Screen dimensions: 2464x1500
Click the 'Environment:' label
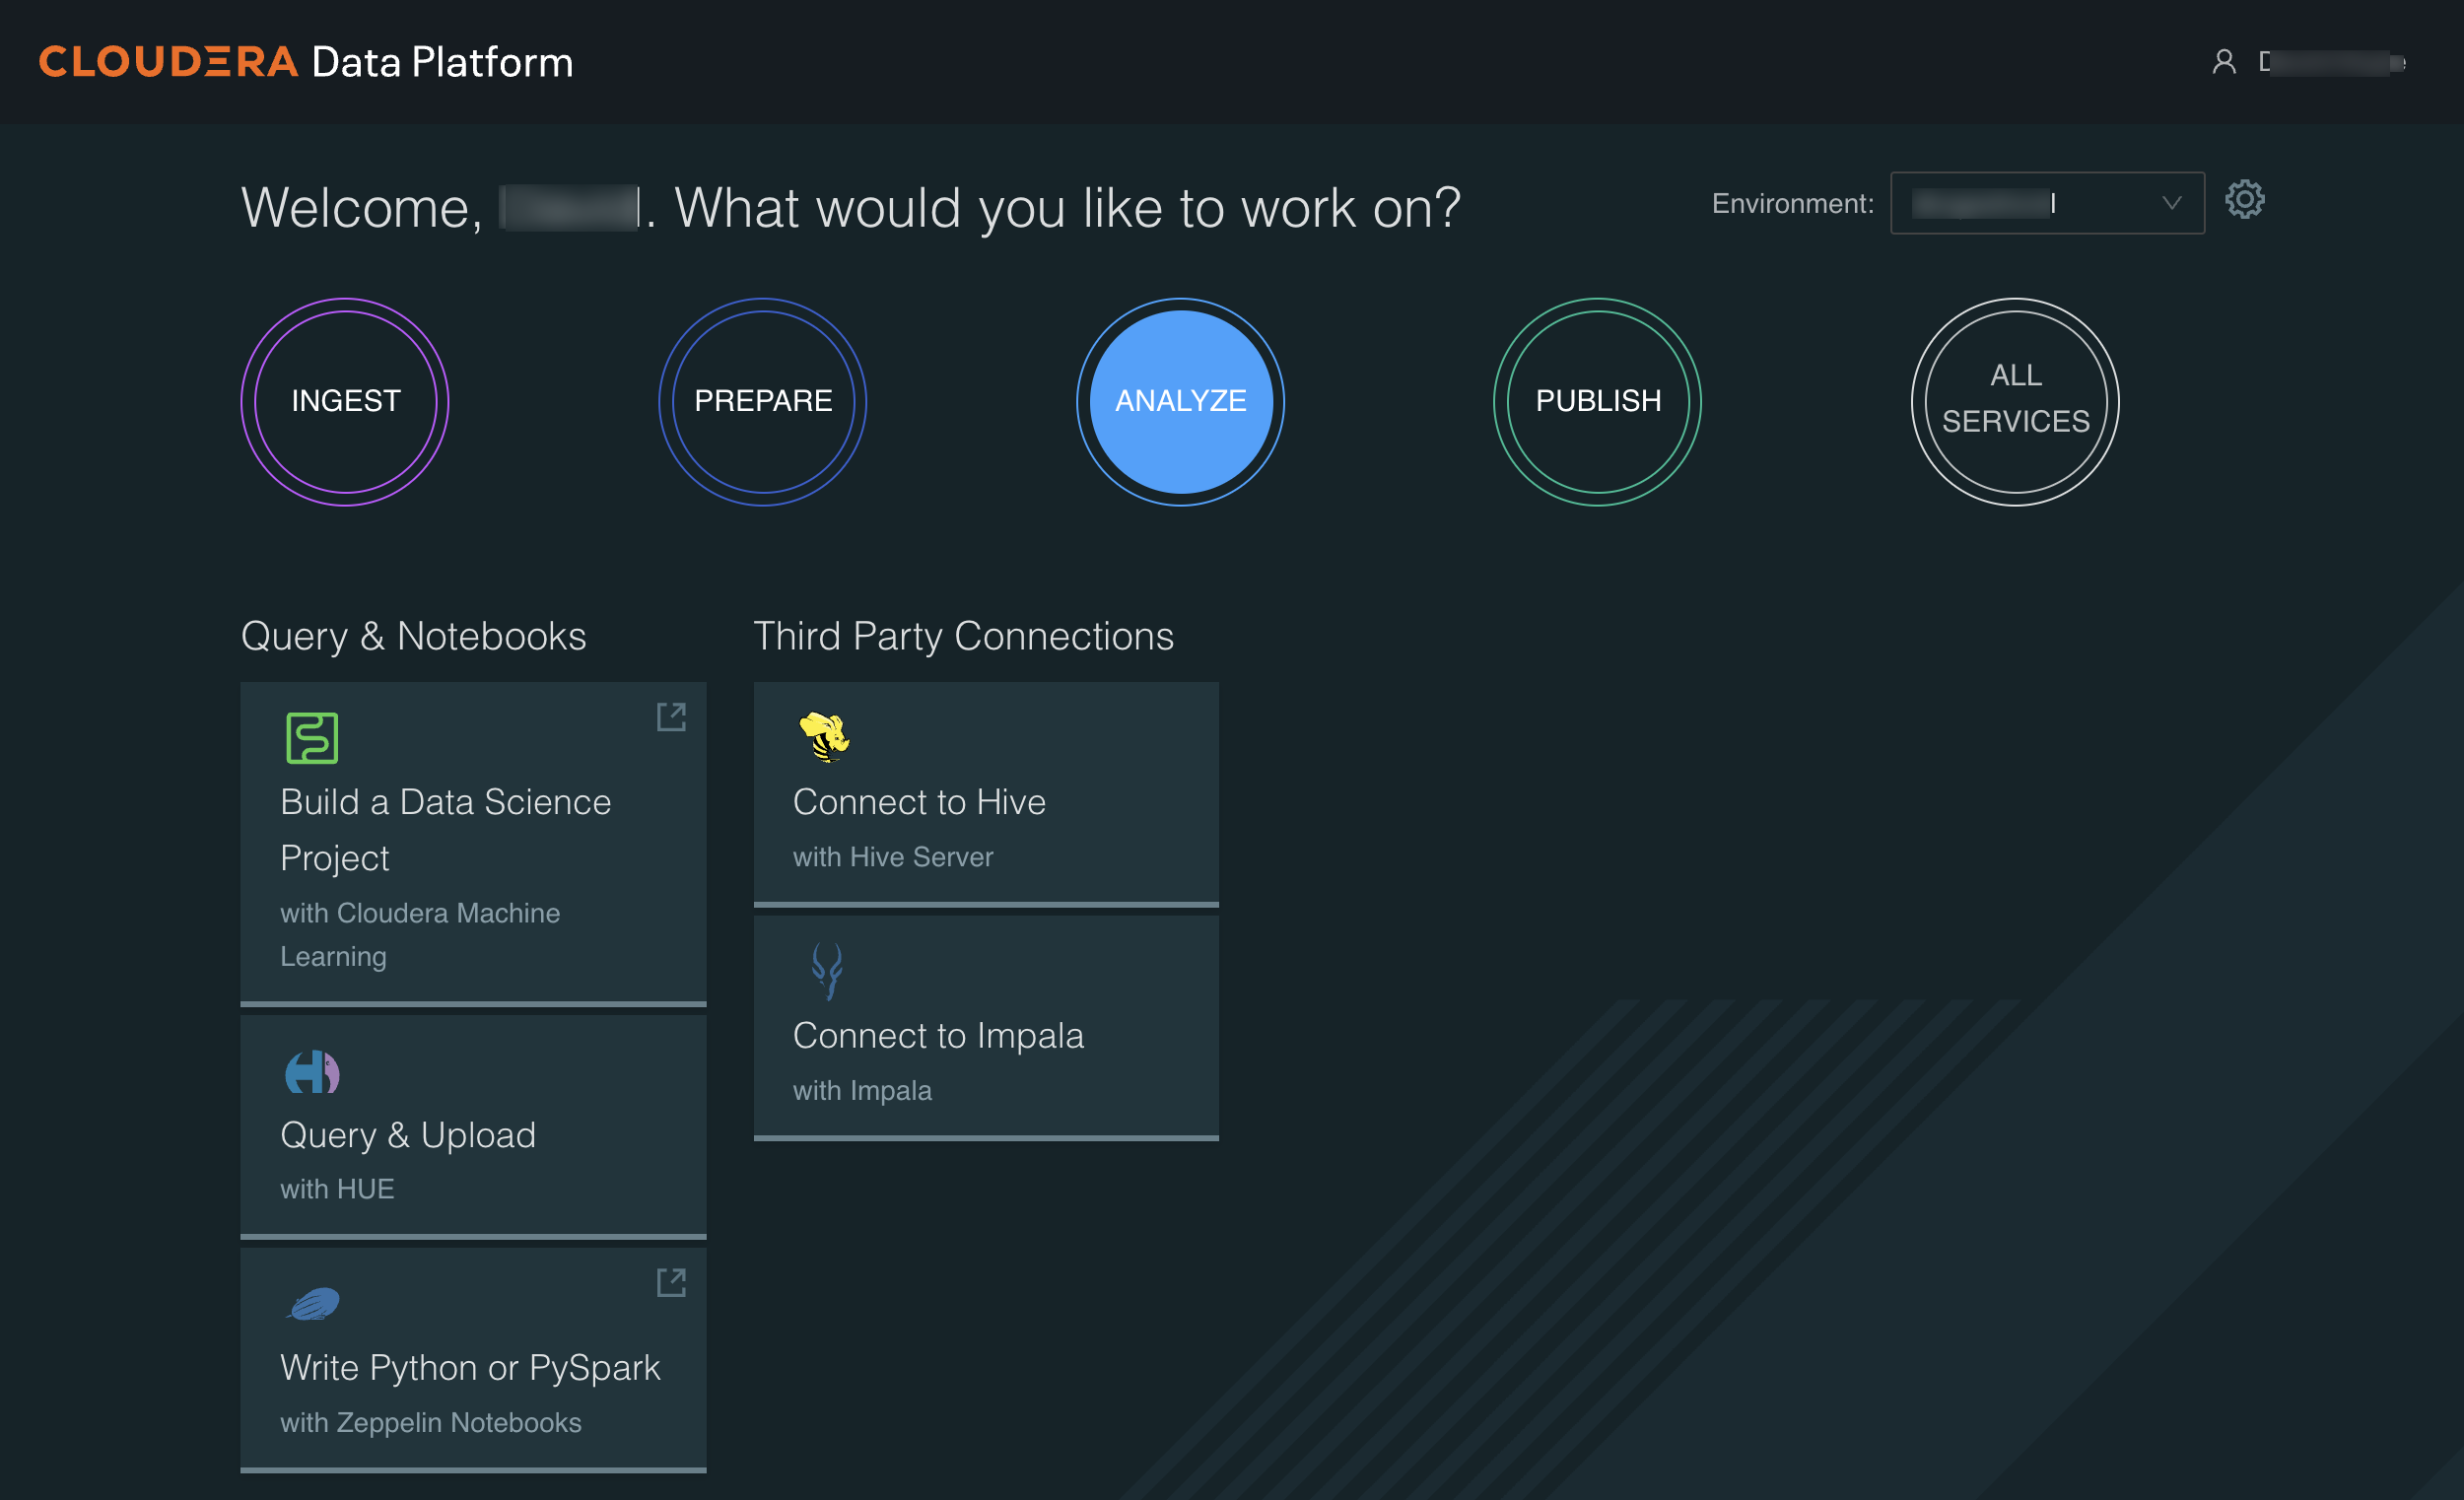click(1793, 203)
